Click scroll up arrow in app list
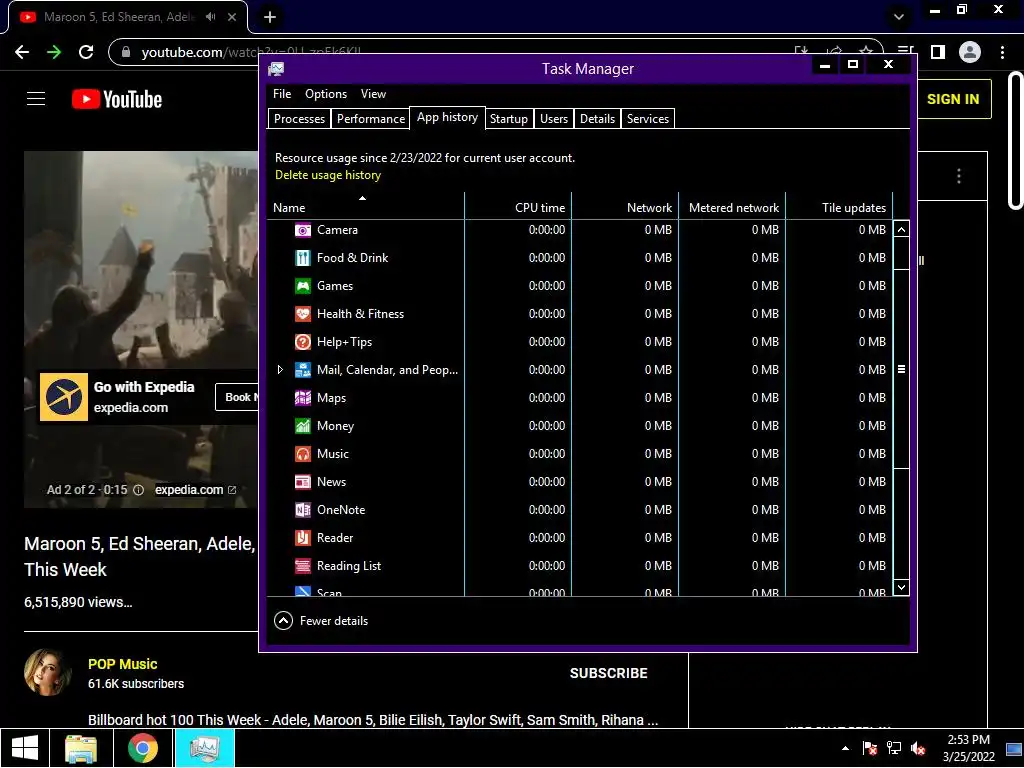 pyautogui.click(x=901, y=229)
